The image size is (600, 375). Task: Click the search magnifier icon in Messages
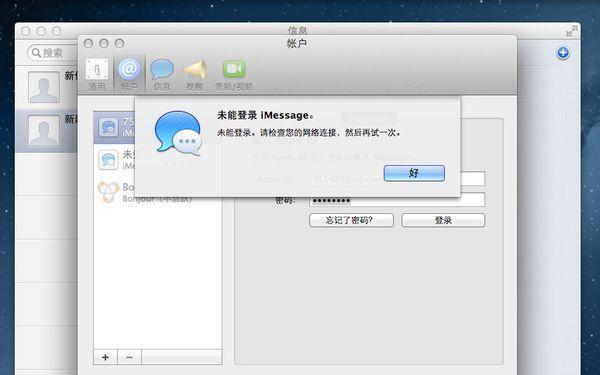click(x=36, y=52)
